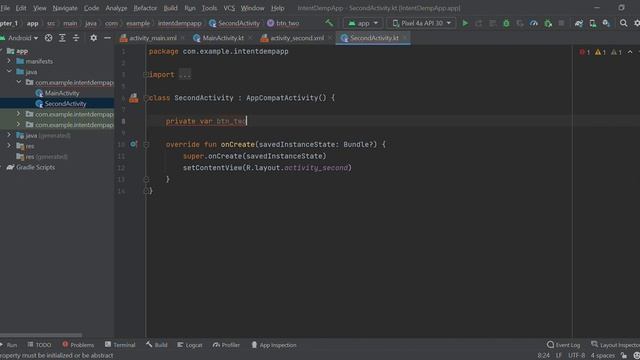The width and height of the screenshot is (640, 360).
Task: Open the AVD Manager device icon
Action: coord(592,23)
